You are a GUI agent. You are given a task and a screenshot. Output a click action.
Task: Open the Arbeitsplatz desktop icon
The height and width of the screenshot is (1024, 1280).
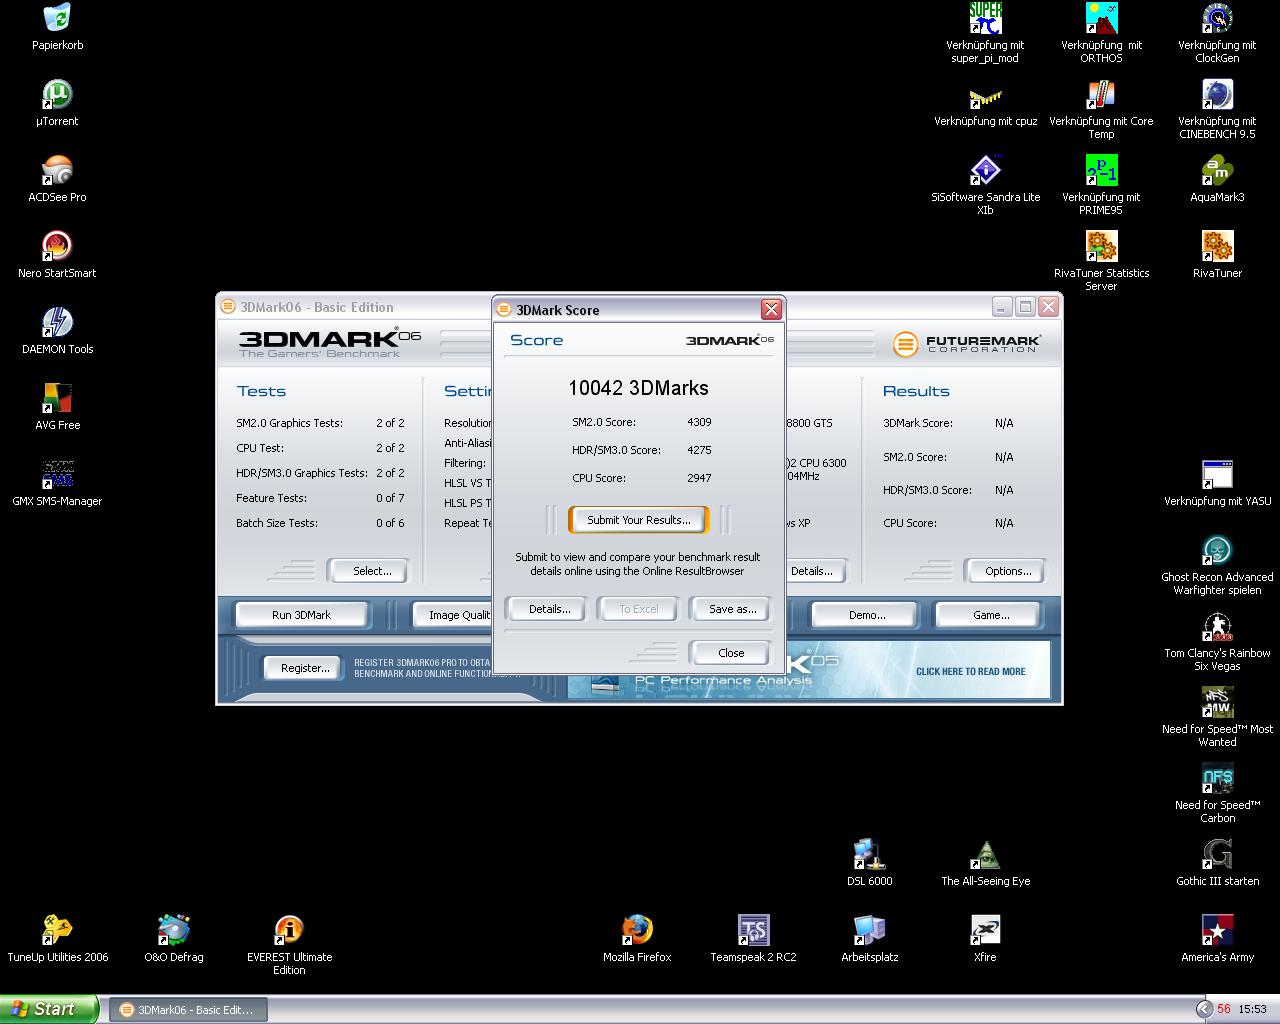coord(869,931)
